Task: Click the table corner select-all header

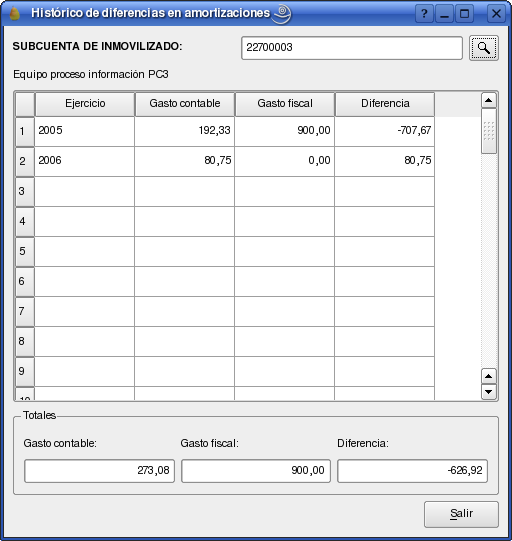Action: (25, 104)
